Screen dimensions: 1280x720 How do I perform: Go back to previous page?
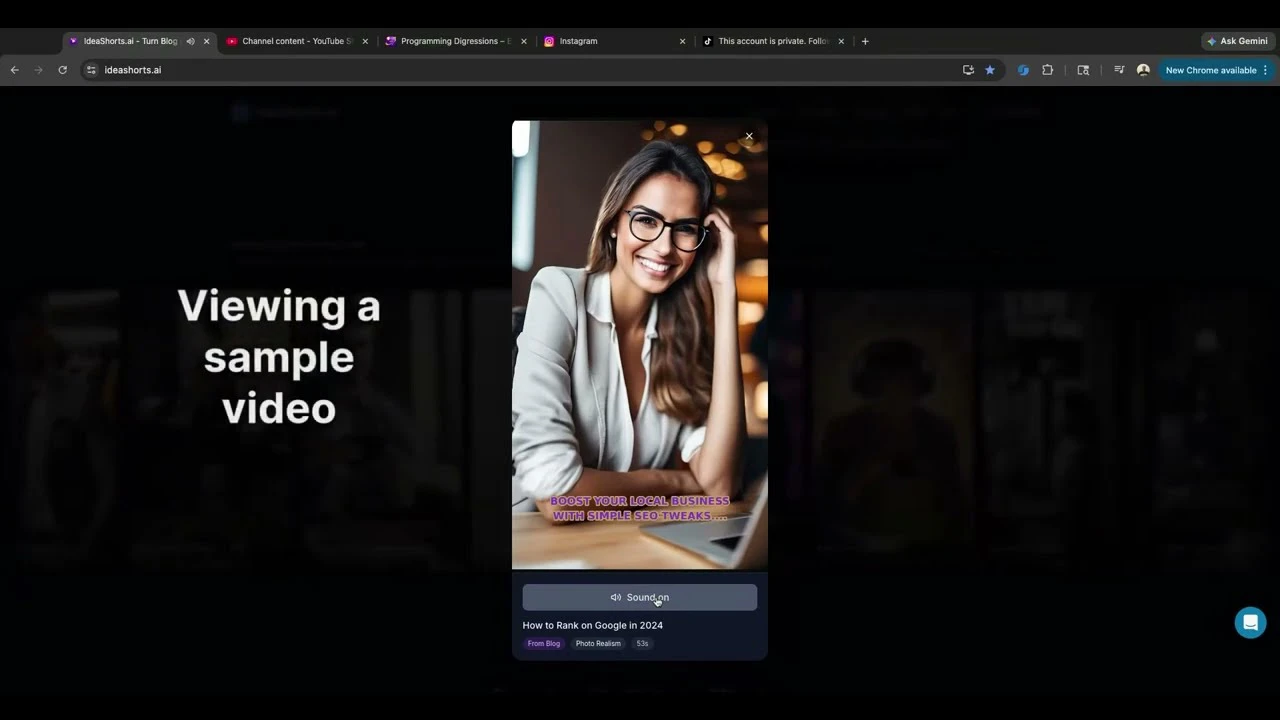(14, 70)
